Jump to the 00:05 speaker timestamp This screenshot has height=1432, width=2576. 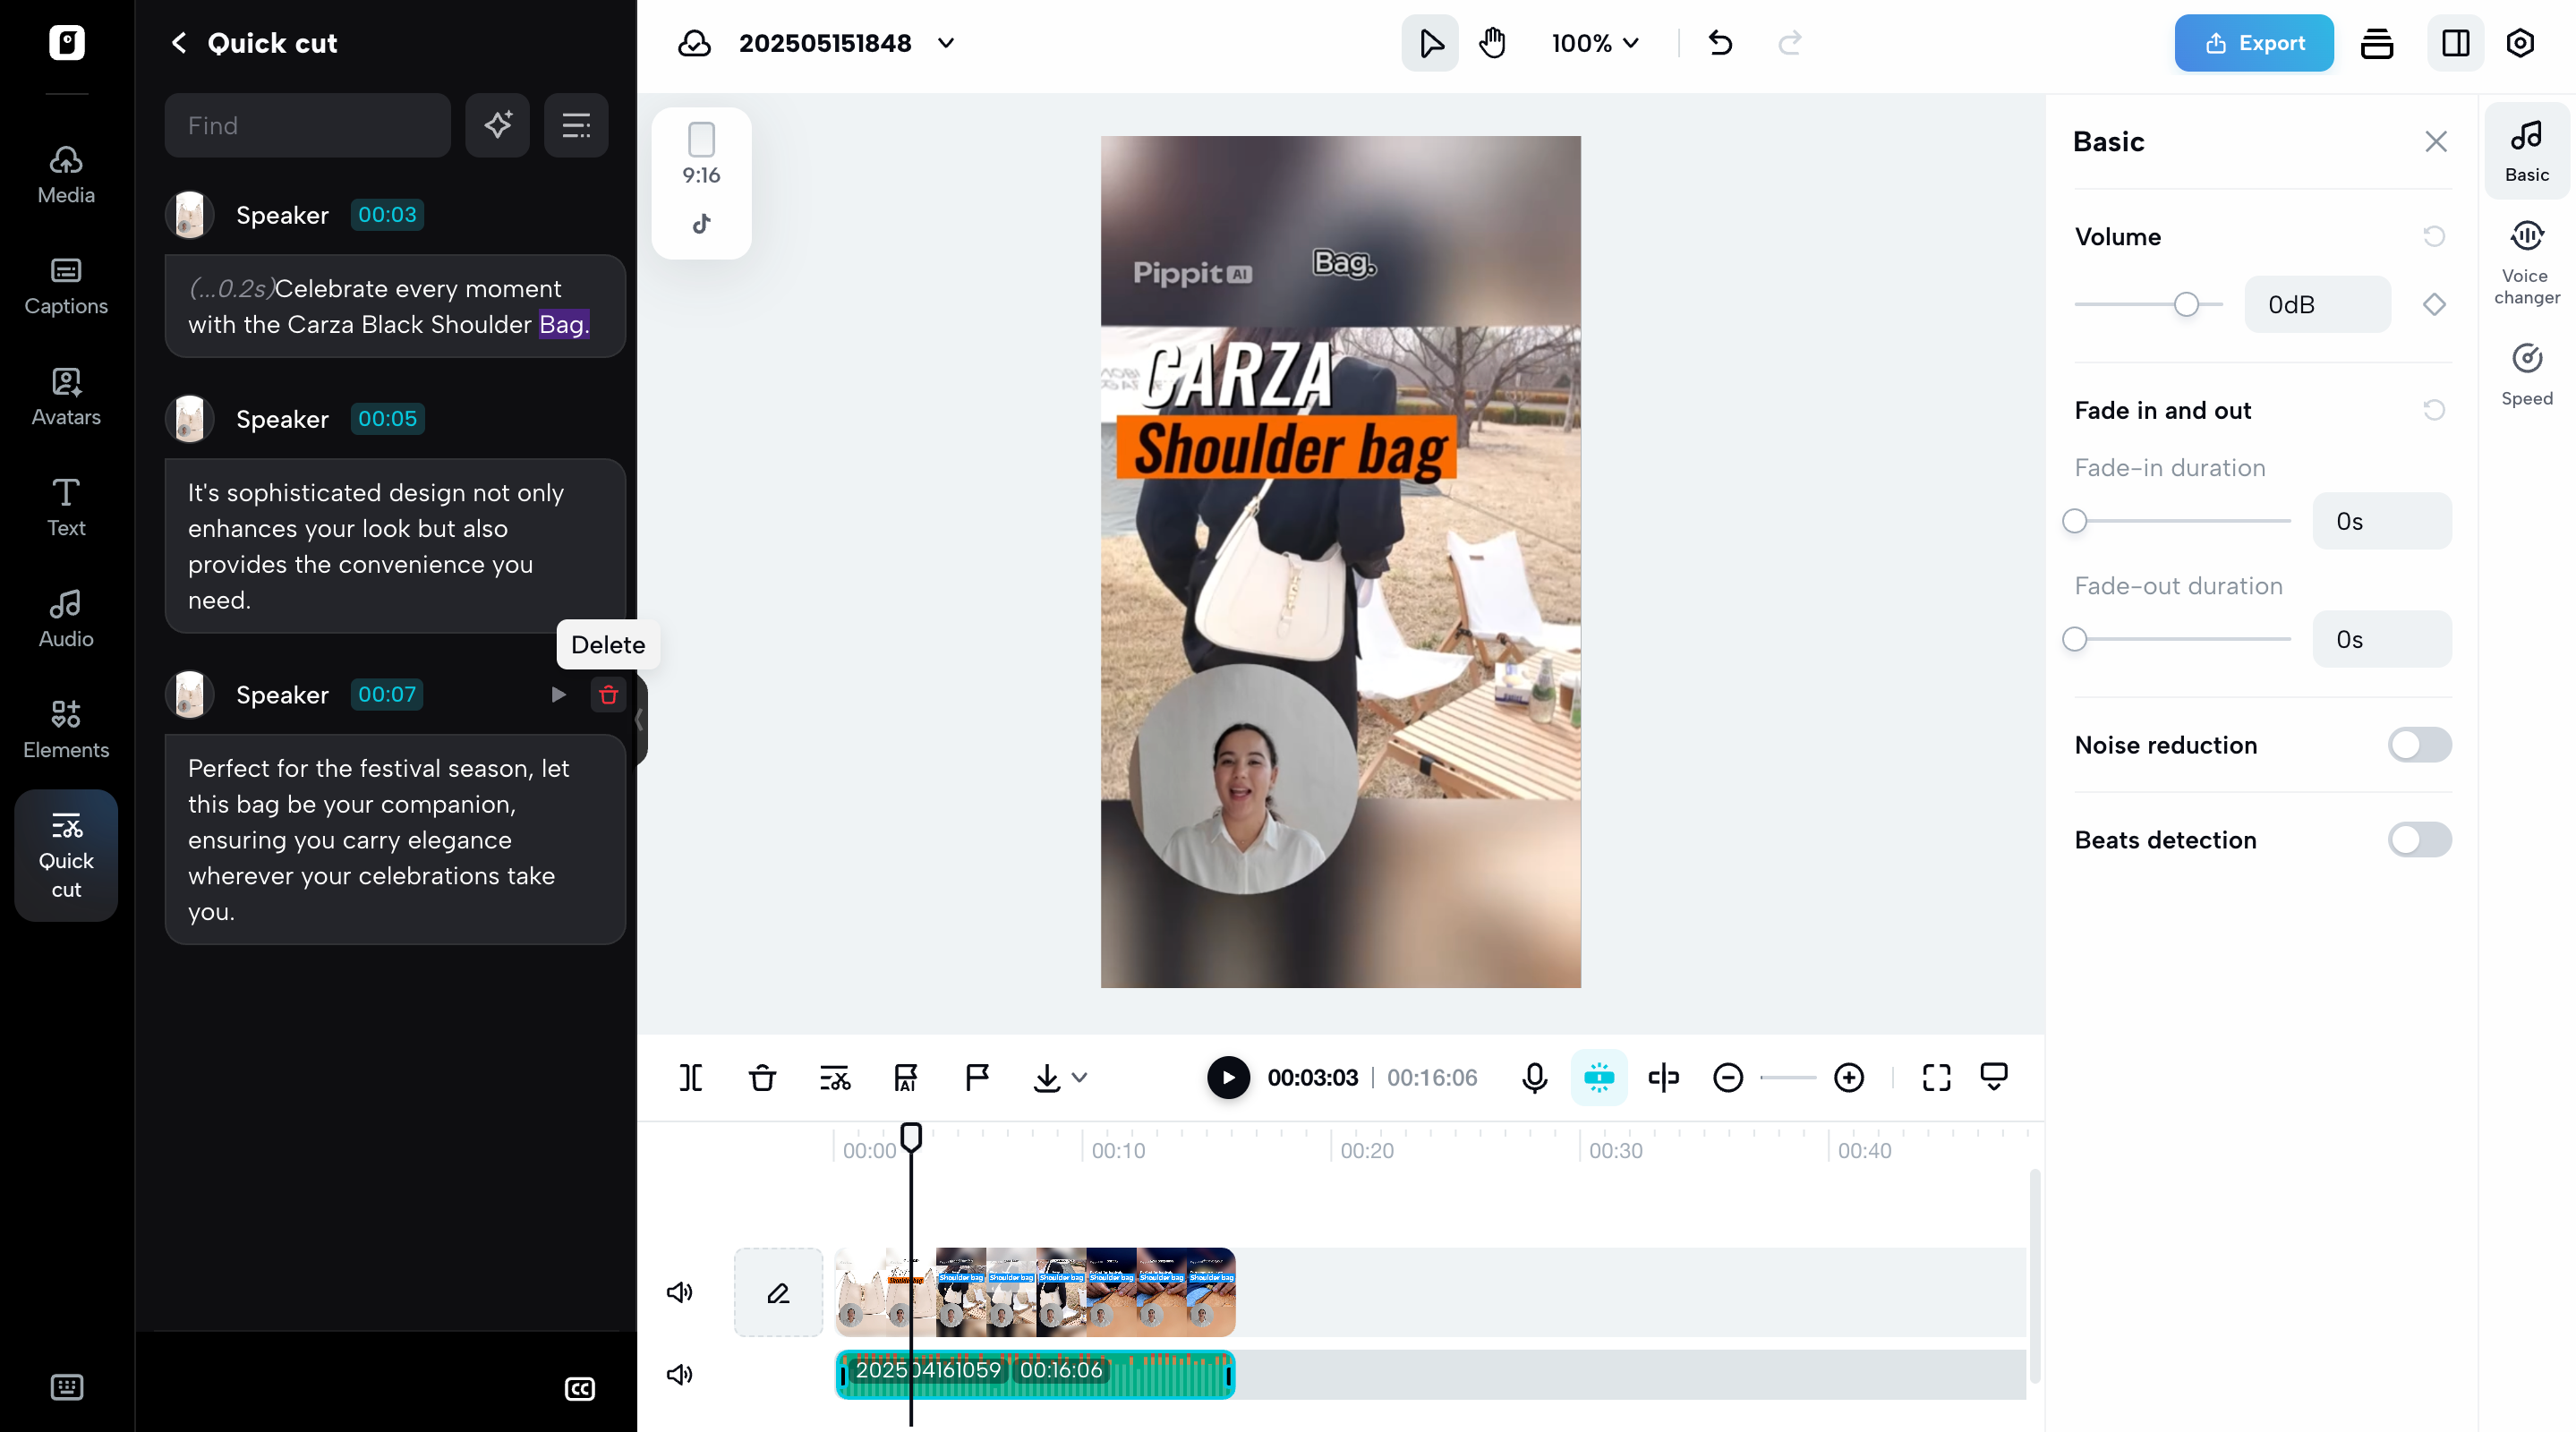[387, 419]
